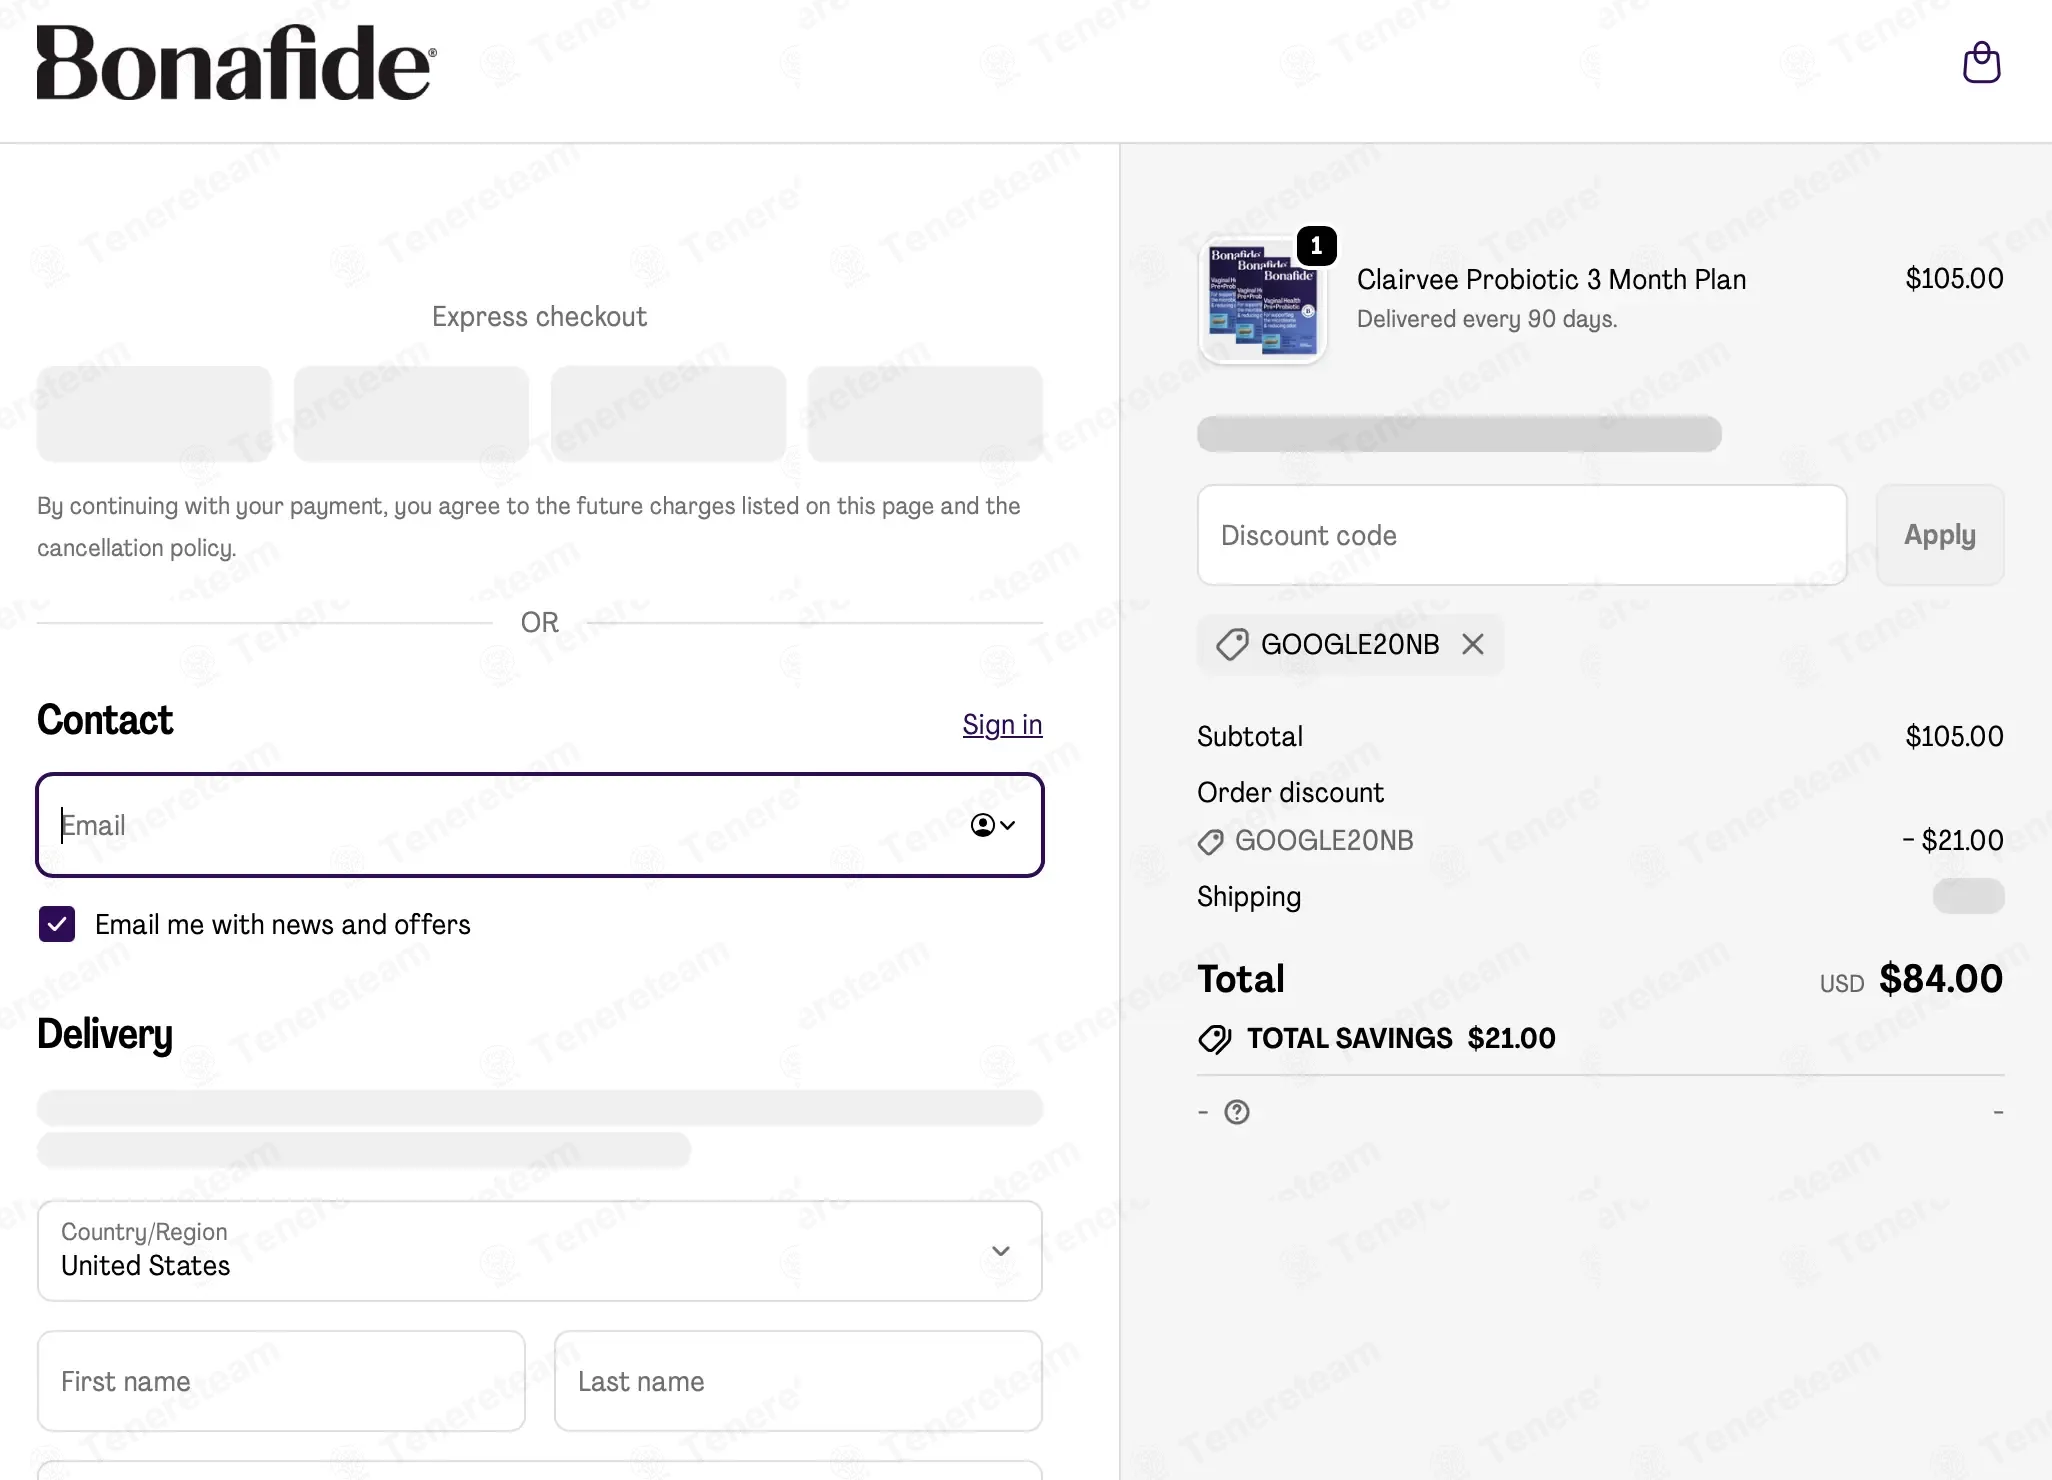Click the Order discount tag icon
The width and height of the screenshot is (2052, 1480).
pyautogui.click(x=1210, y=842)
